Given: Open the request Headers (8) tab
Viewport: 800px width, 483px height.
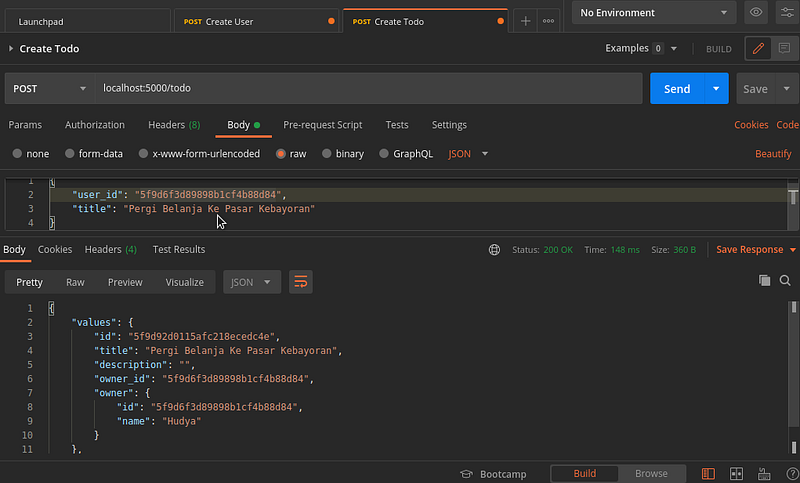Looking at the screenshot, I should [x=174, y=124].
